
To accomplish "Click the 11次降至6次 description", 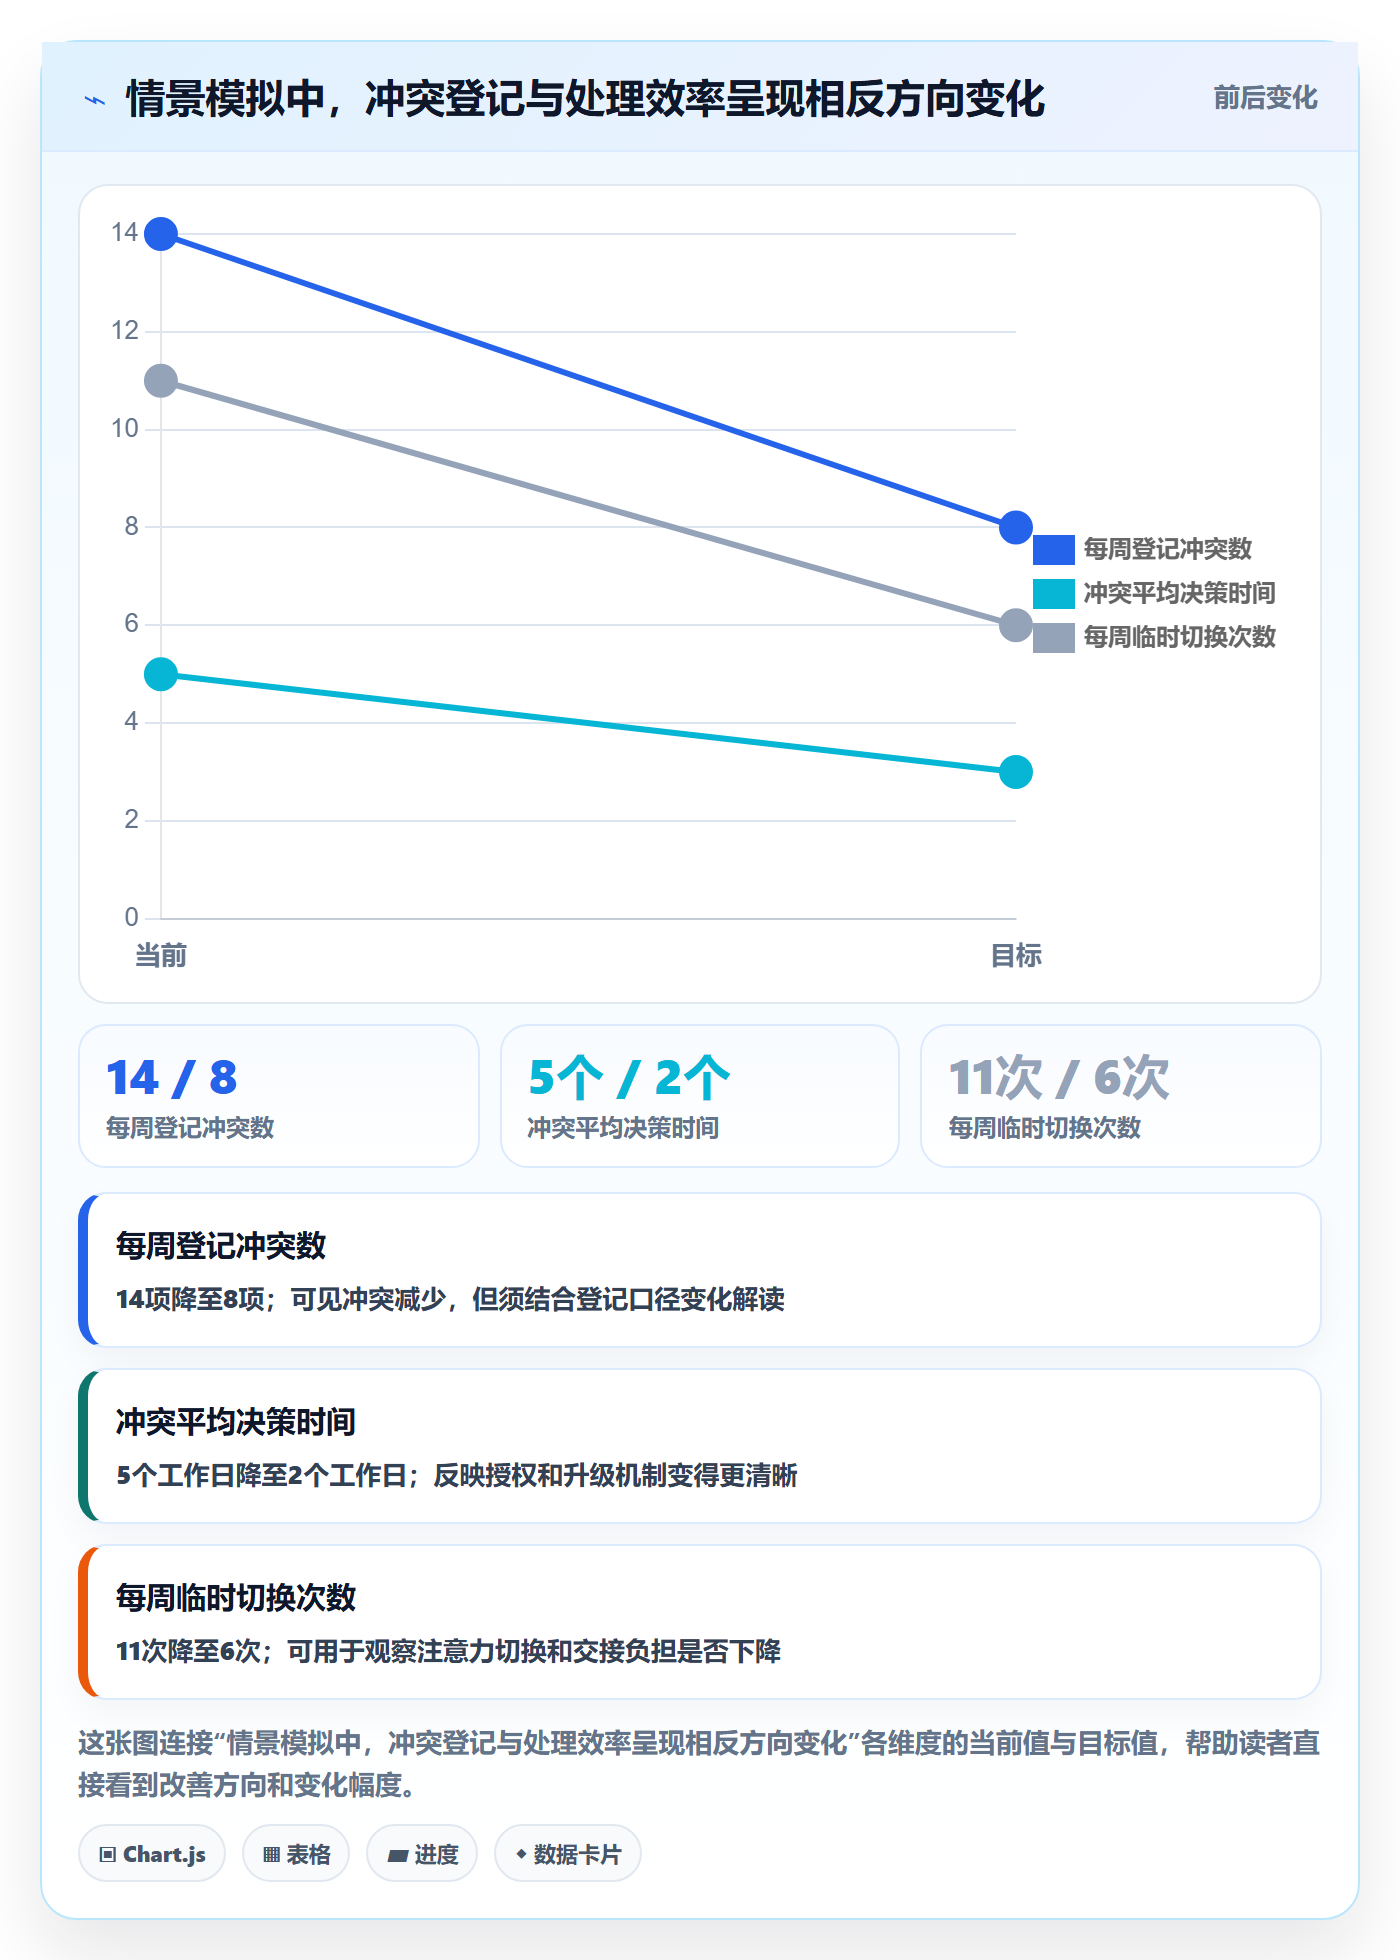I will click(448, 1651).
